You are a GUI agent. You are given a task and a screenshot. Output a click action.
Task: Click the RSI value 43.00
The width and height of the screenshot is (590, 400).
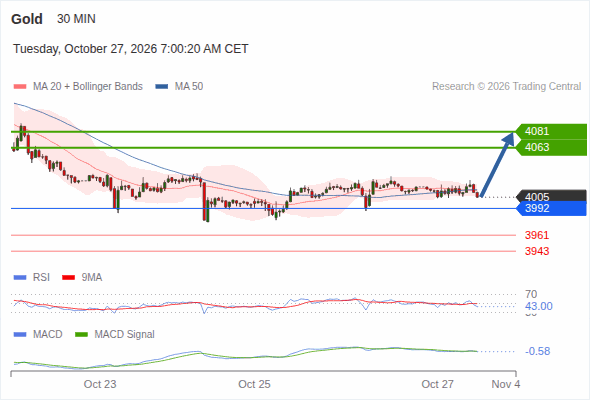click(539, 306)
